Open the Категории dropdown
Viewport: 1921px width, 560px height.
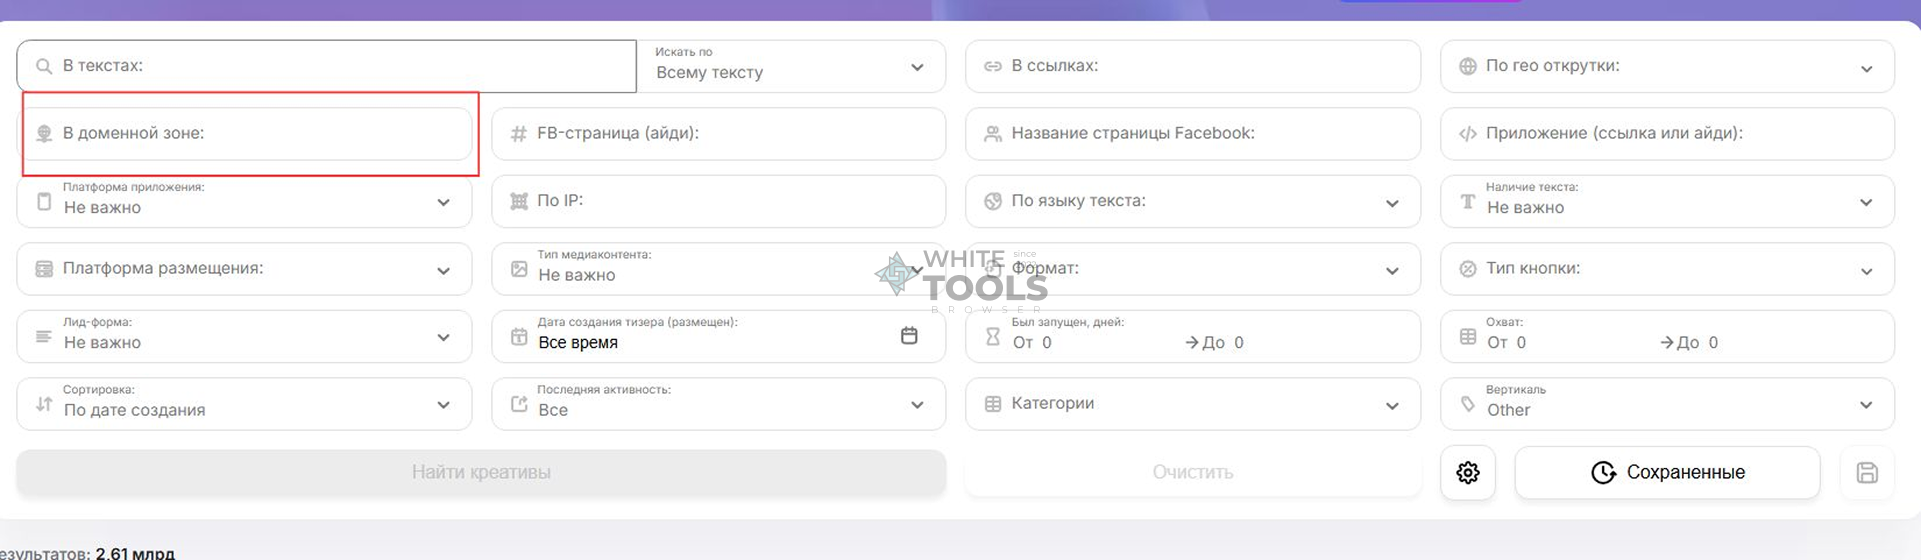pyautogui.click(x=1192, y=404)
